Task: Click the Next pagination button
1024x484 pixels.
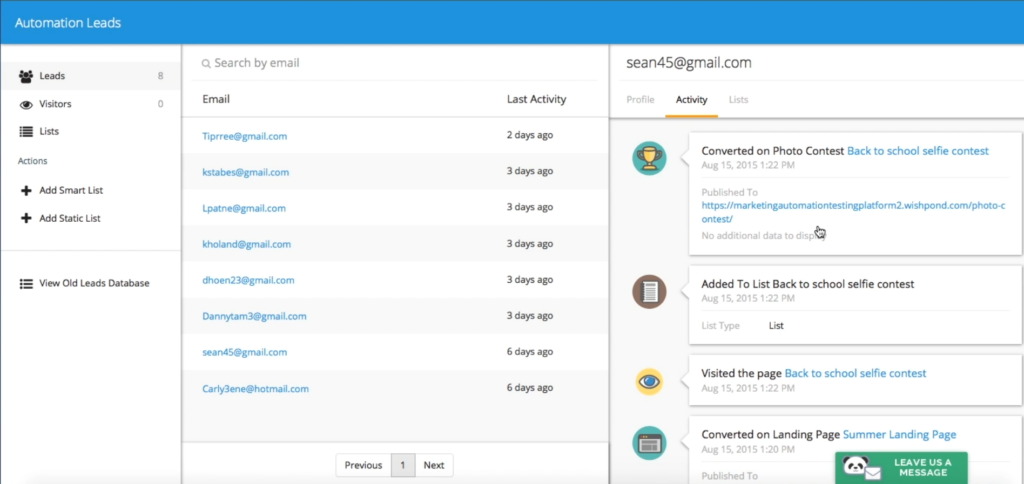Action: coord(434,465)
